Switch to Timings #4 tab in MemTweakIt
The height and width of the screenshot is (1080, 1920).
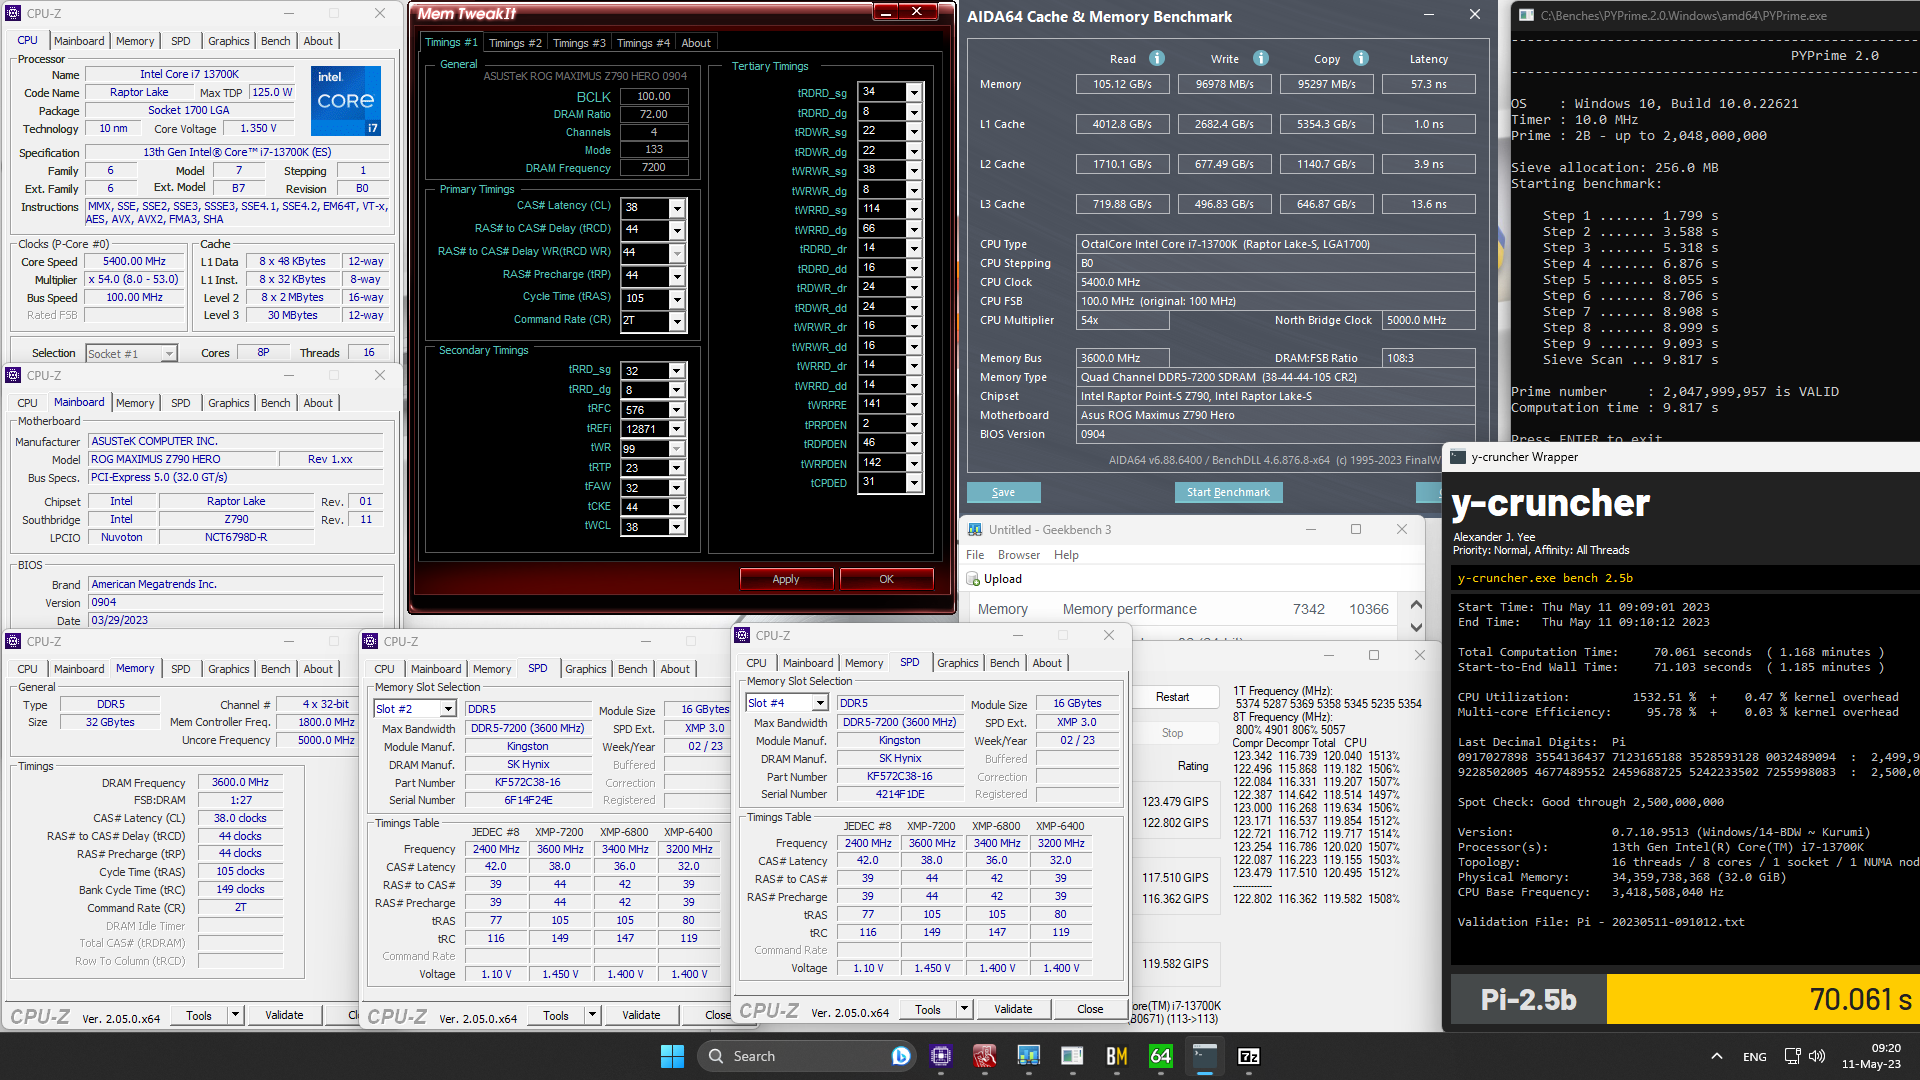(x=643, y=43)
